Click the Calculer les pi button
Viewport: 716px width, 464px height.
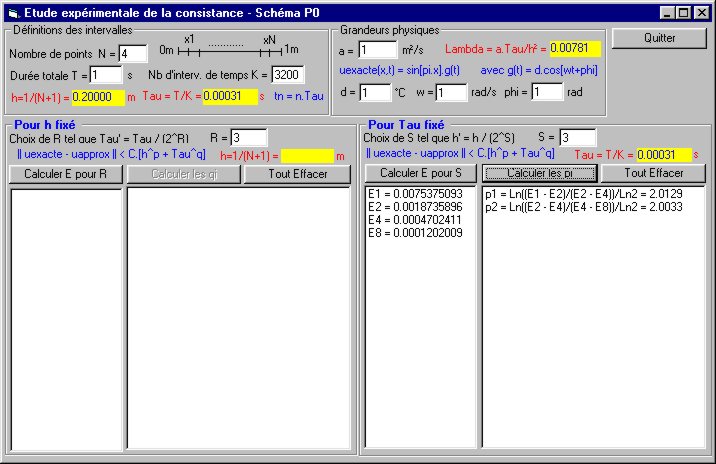[539, 173]
